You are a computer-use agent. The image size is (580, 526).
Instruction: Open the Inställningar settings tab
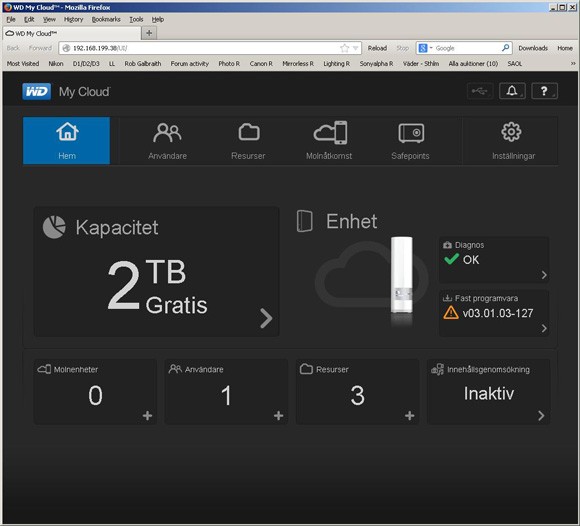coord(513,141)
